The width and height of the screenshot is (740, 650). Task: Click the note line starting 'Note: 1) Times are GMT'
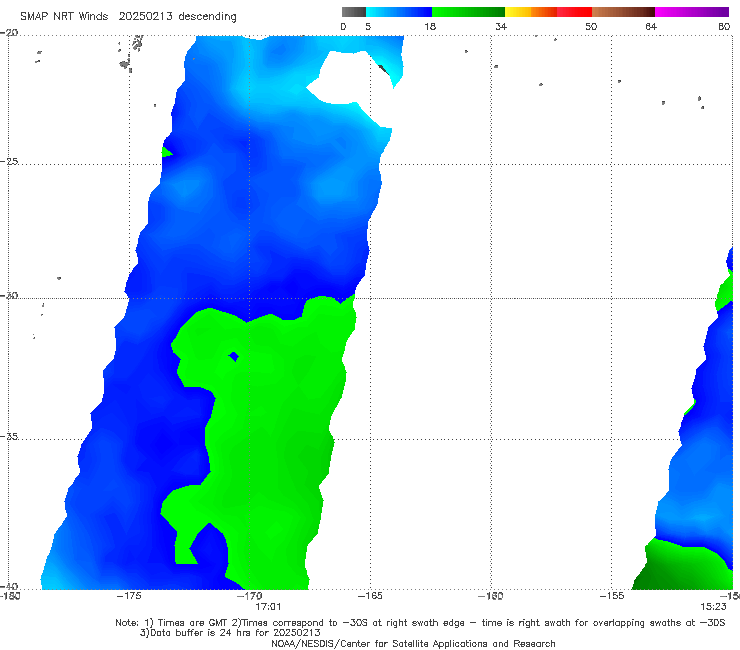(420, 623)
